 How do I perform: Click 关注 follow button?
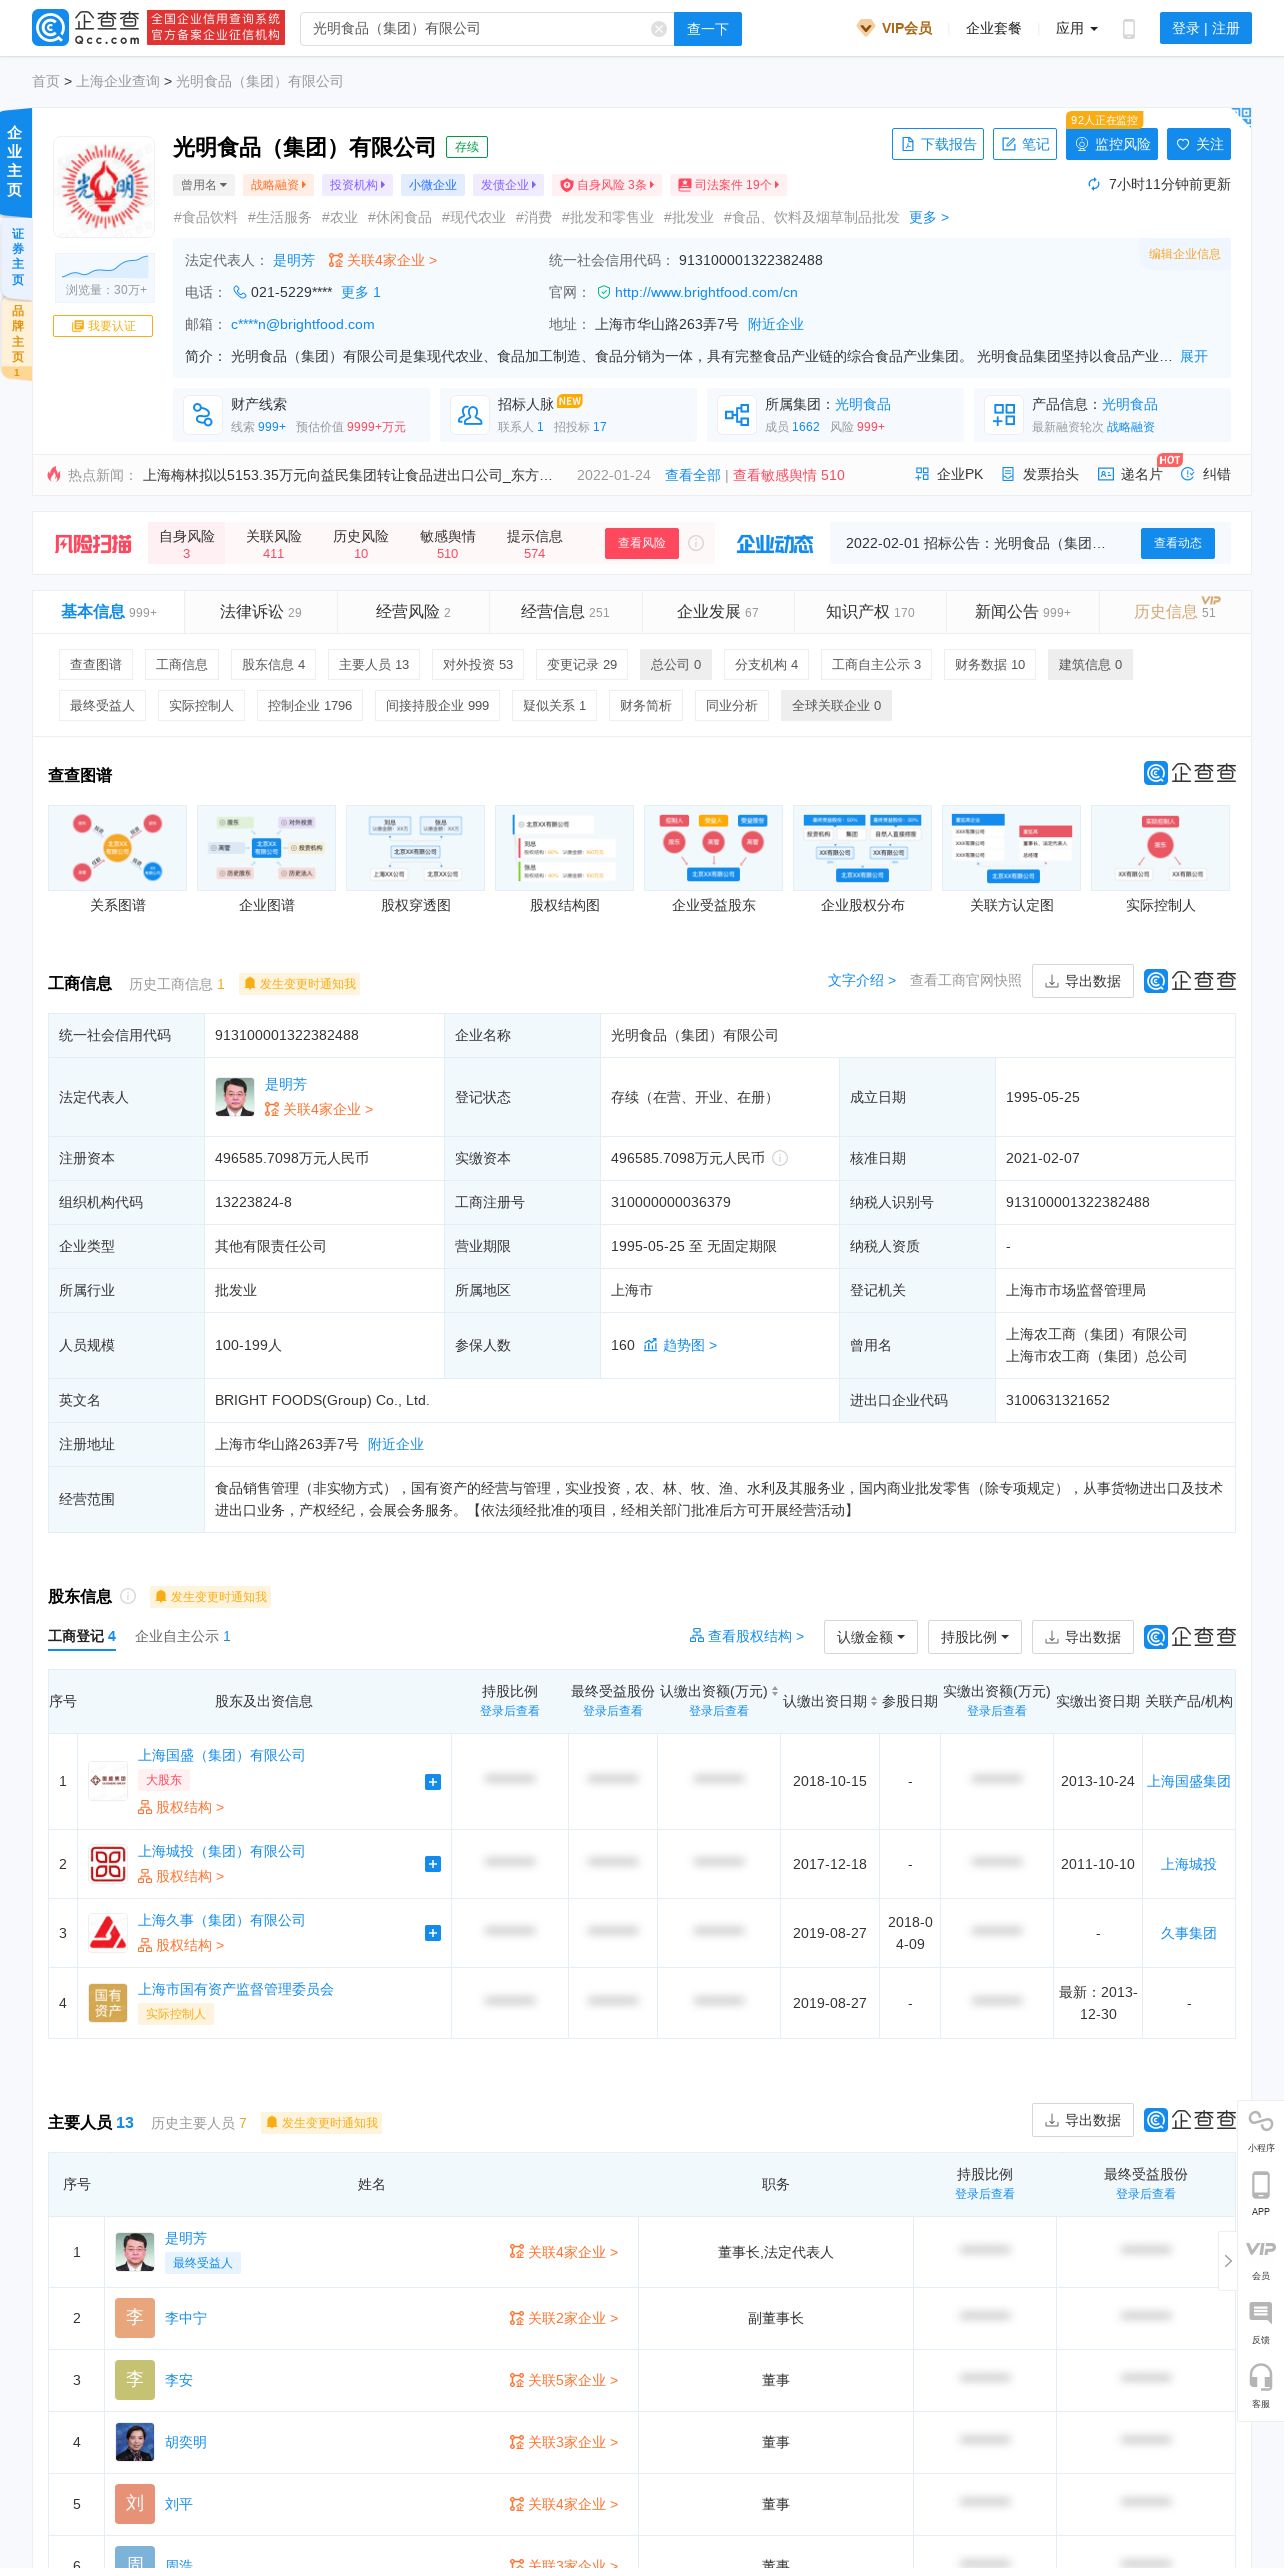pos(1200,144)
